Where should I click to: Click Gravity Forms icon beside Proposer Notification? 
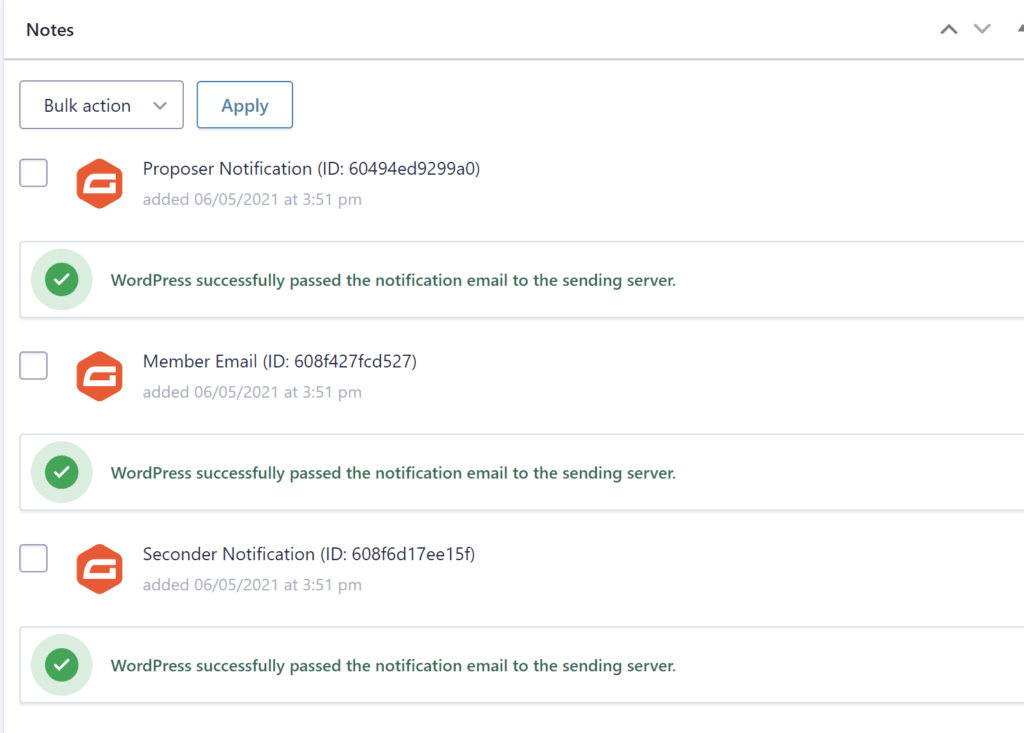pyautogui.click(x=99, y=184)
